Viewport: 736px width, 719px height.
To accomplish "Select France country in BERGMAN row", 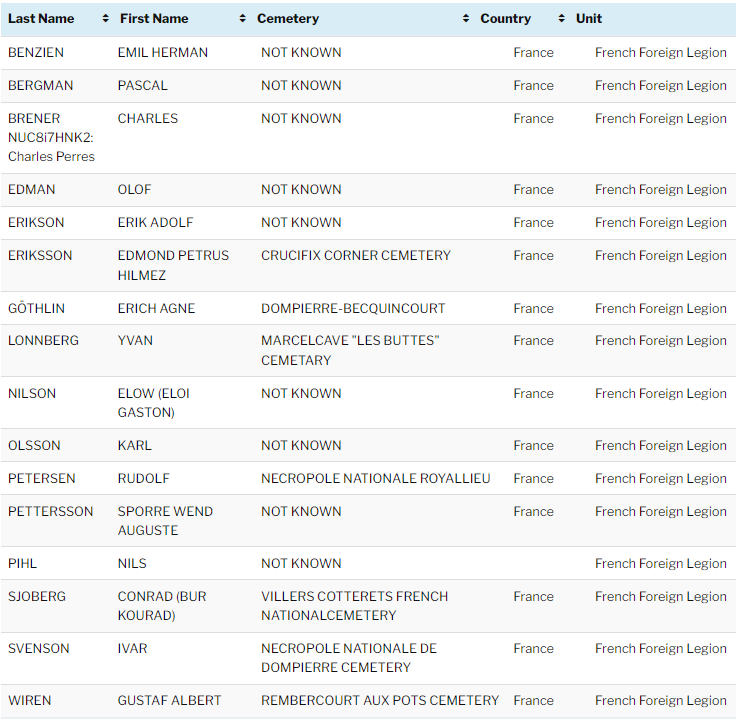I will [533, 85].
